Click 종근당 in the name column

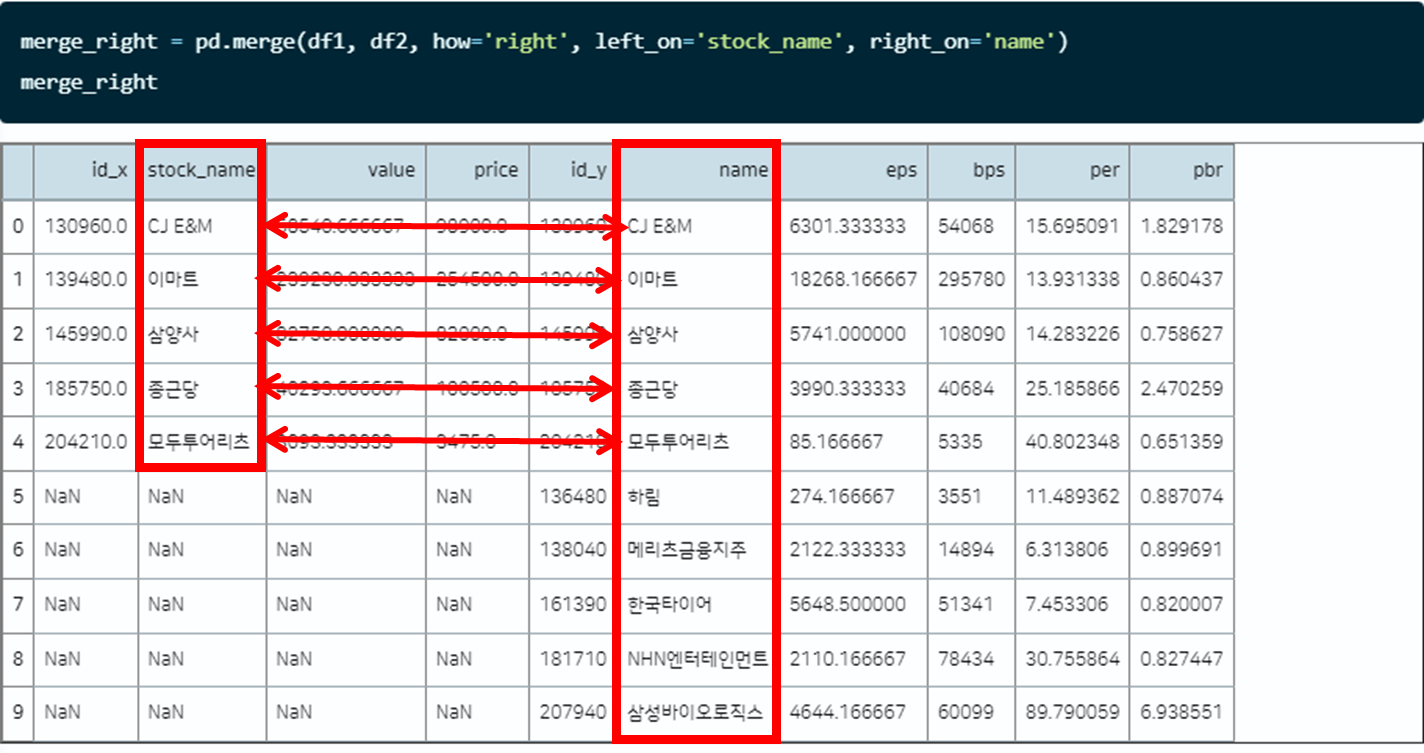pos(652,388)
